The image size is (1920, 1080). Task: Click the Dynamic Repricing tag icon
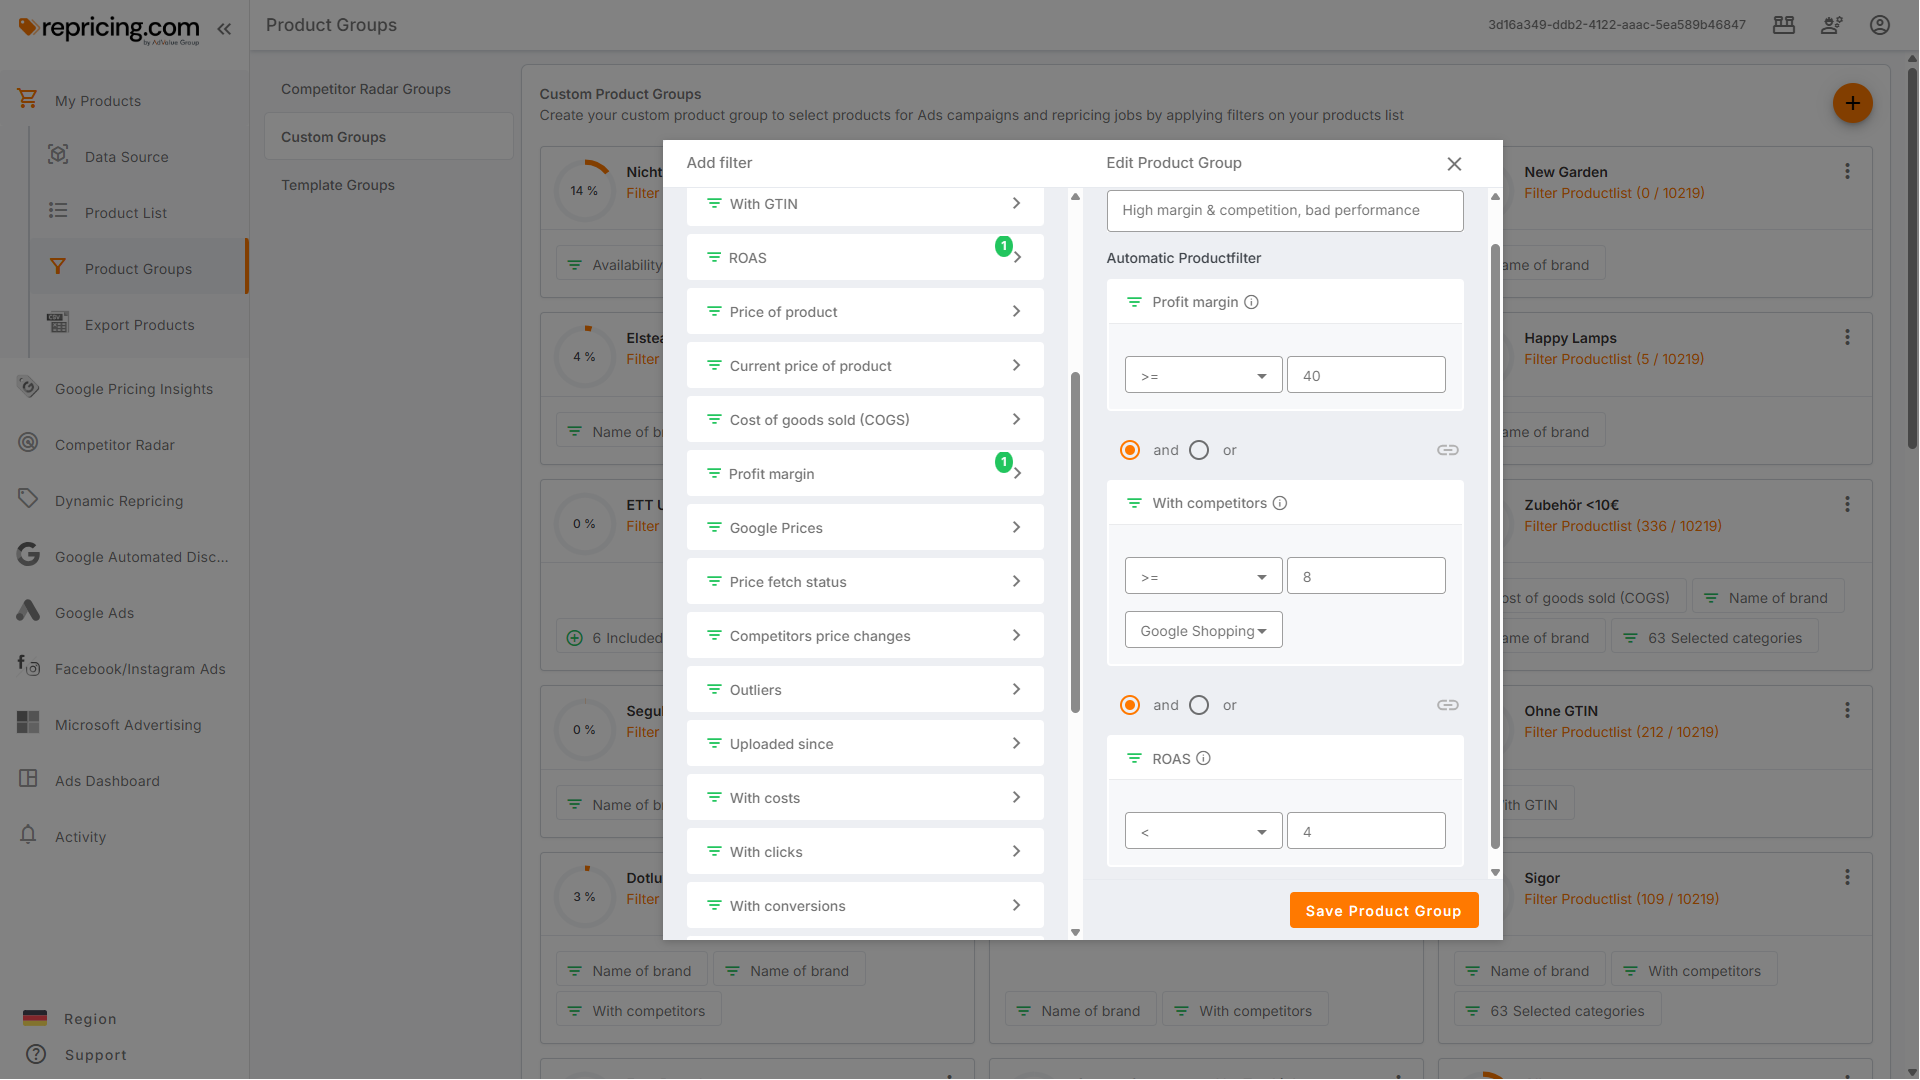[x=28, y=499]
